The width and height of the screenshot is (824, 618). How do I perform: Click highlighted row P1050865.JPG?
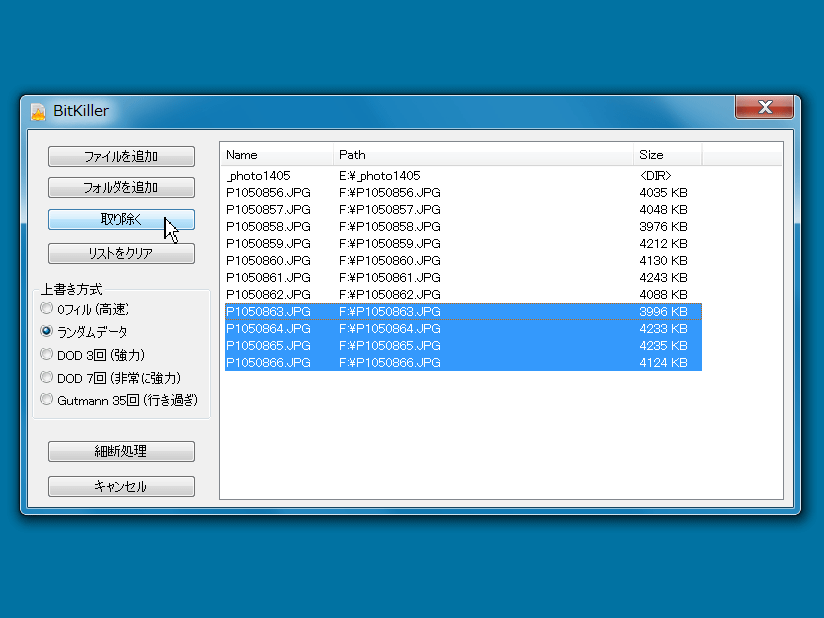(x=464, y=346)
